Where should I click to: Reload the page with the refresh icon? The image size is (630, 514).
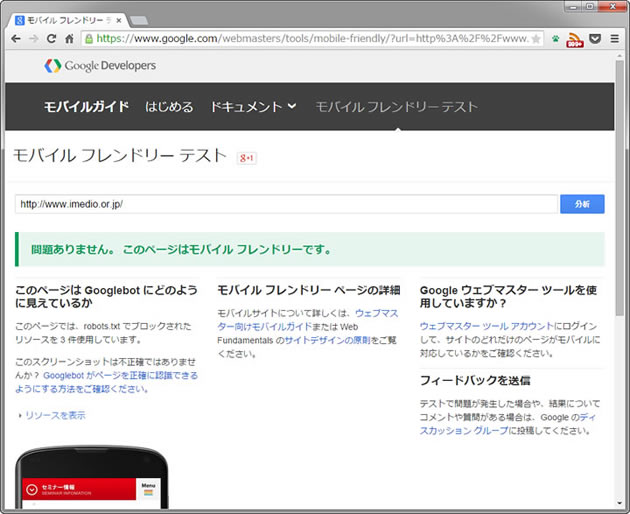coord(51,39)
